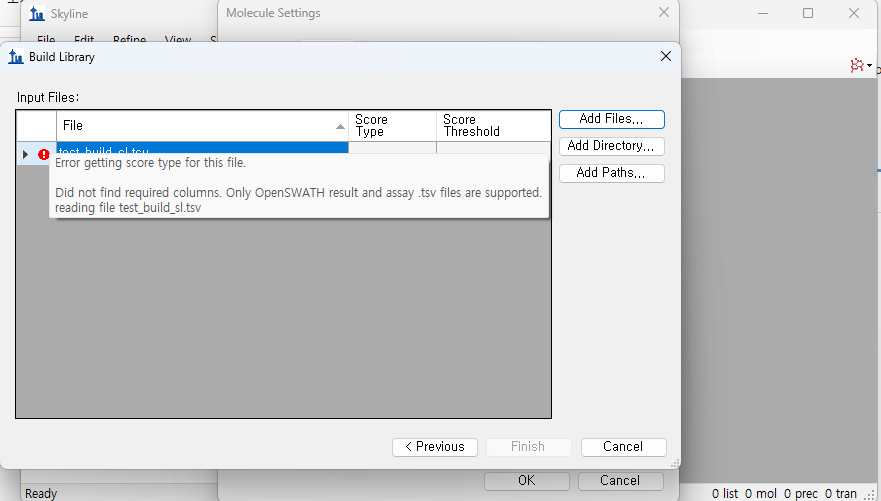881x501 pixels.
Task: Go back with the Previous button
Action: pos(434,447)
